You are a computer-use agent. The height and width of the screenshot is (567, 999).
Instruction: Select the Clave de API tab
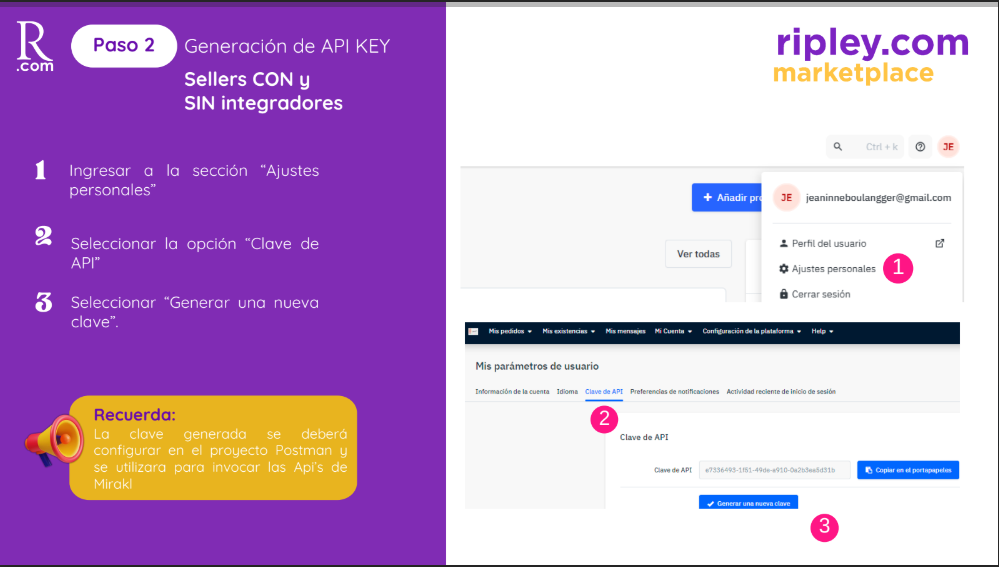point(603,392)
